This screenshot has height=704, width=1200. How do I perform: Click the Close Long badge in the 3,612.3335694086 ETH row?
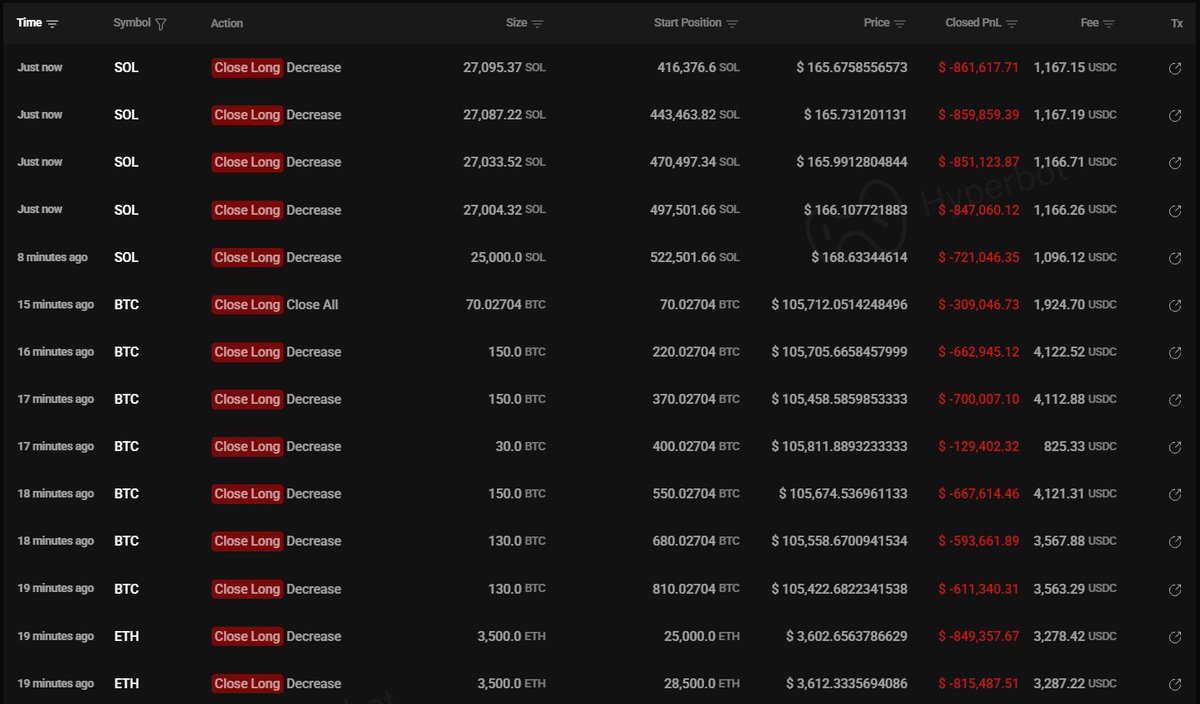click(x=247, y=684)
